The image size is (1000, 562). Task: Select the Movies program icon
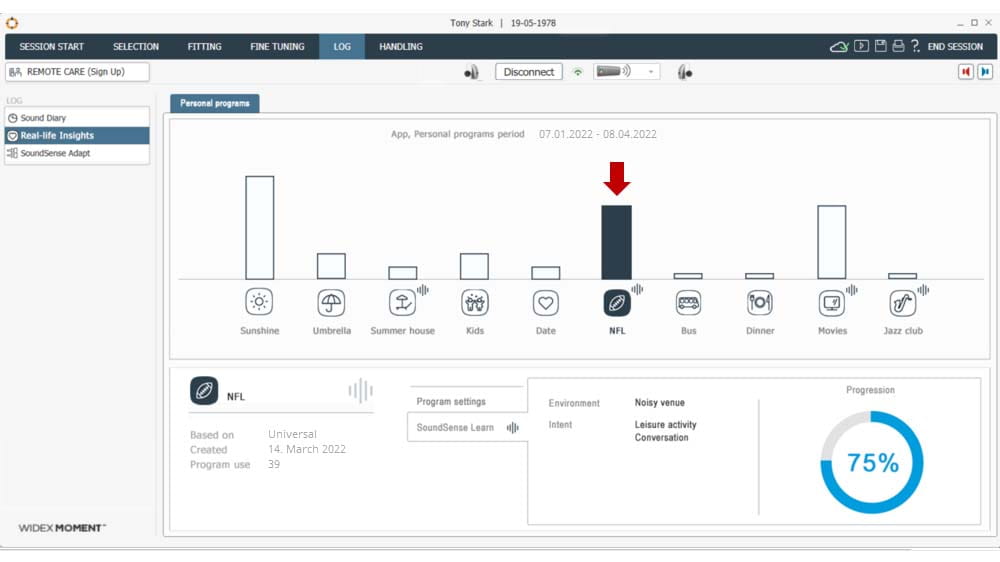click(832, 302)
